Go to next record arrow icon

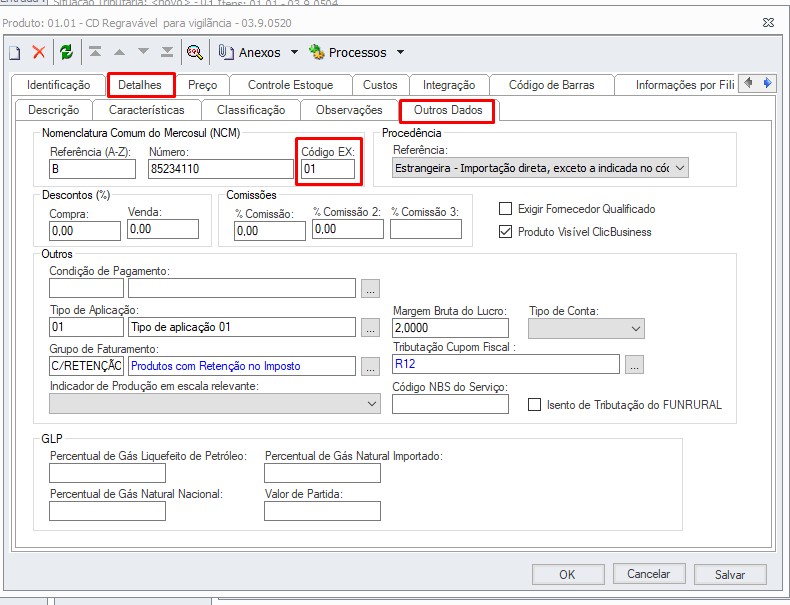144,51
